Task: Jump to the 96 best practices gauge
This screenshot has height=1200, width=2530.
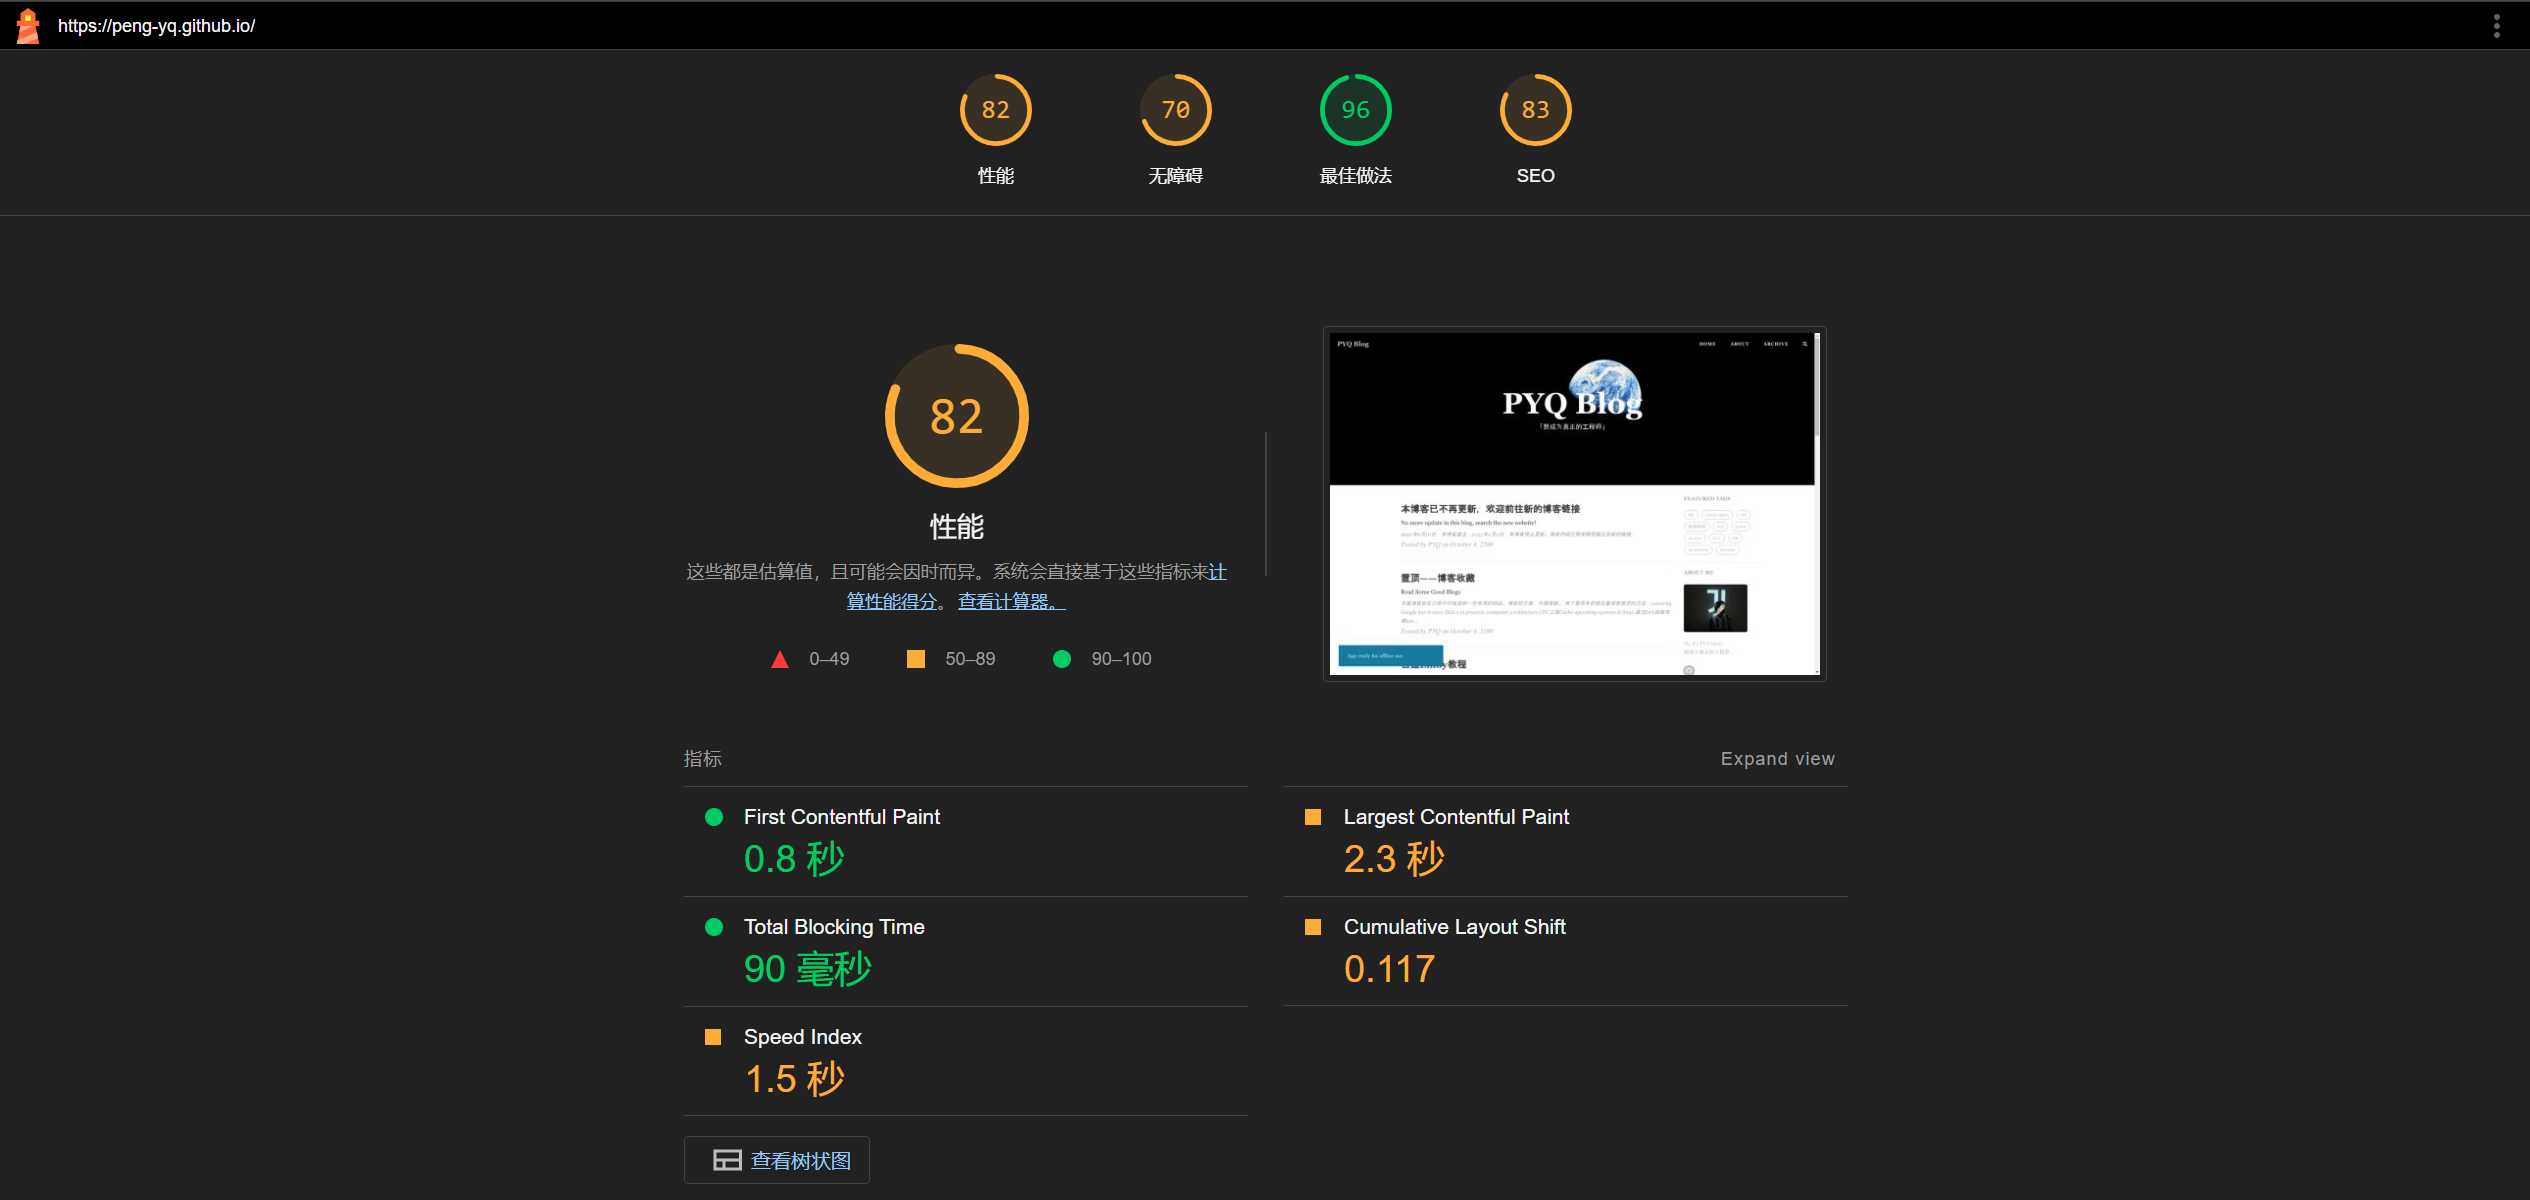Action: [1355, 110]
